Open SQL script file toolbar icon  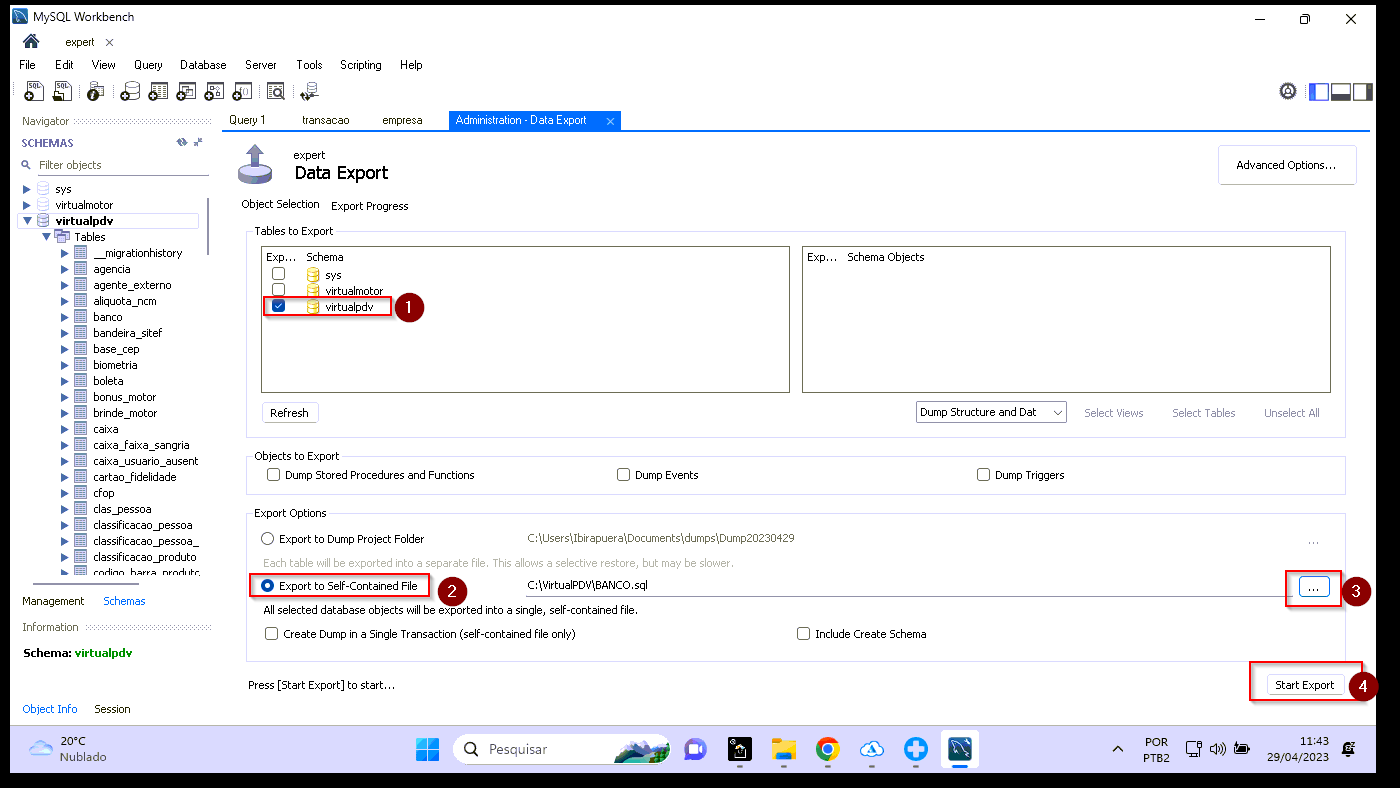[x=62, y=91]
